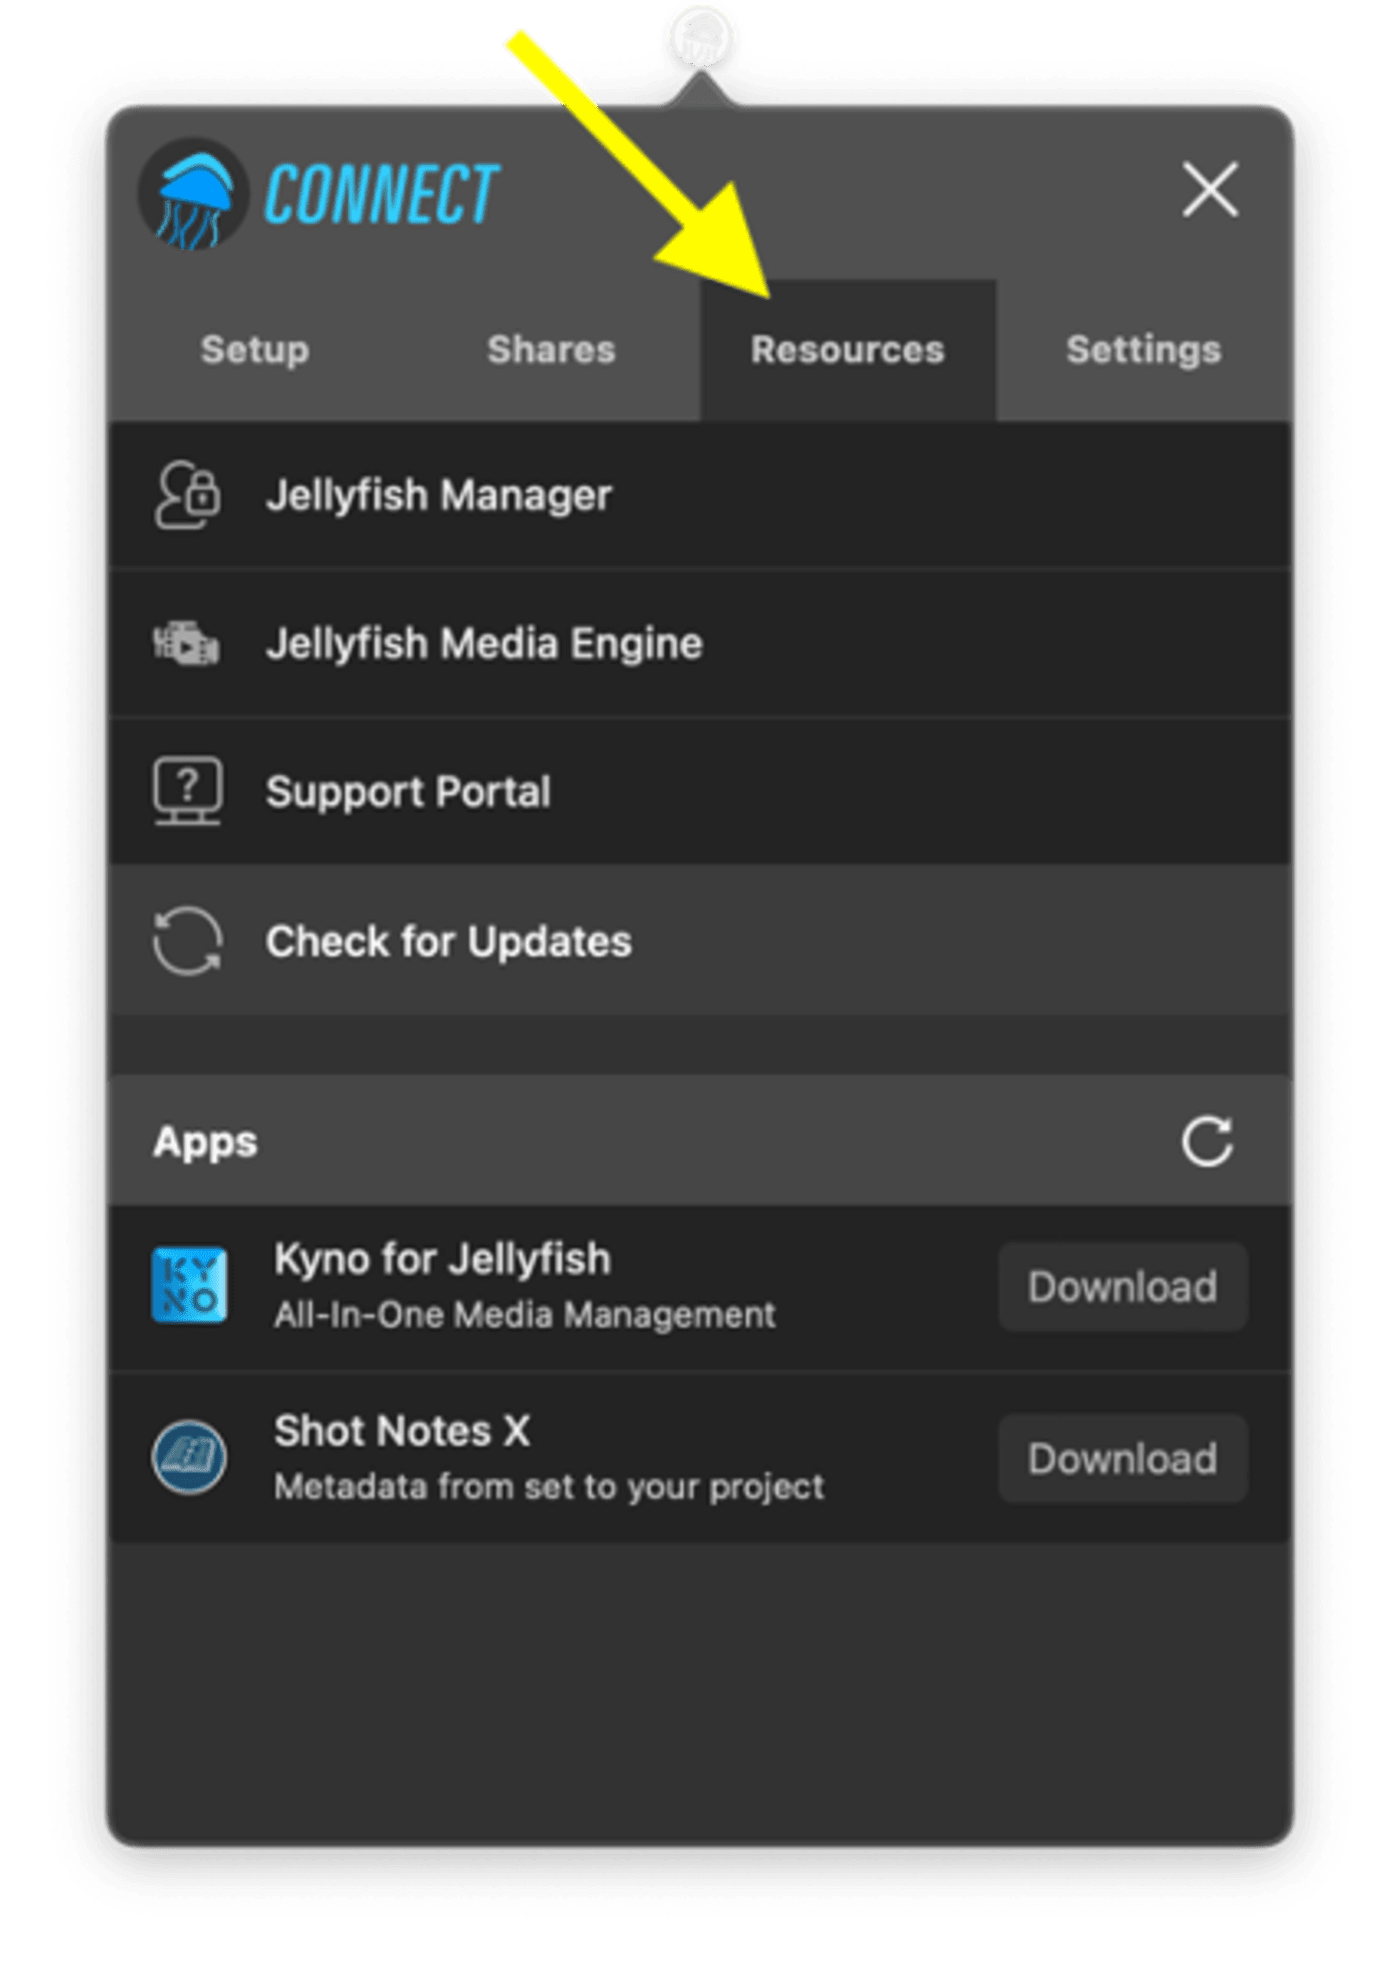This screenshot has width=1400, height=1965.
Task: Click the Jellyfish Media Engine camera icon
Action: [186, 643]
